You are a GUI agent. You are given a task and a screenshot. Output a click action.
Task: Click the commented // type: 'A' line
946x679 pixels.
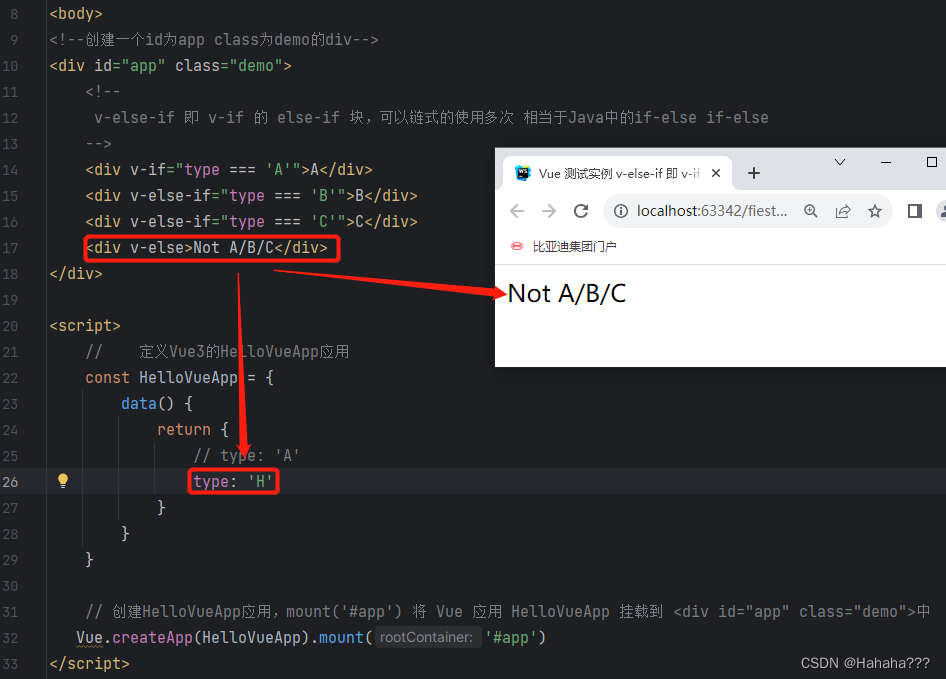(x=246, y=455)
